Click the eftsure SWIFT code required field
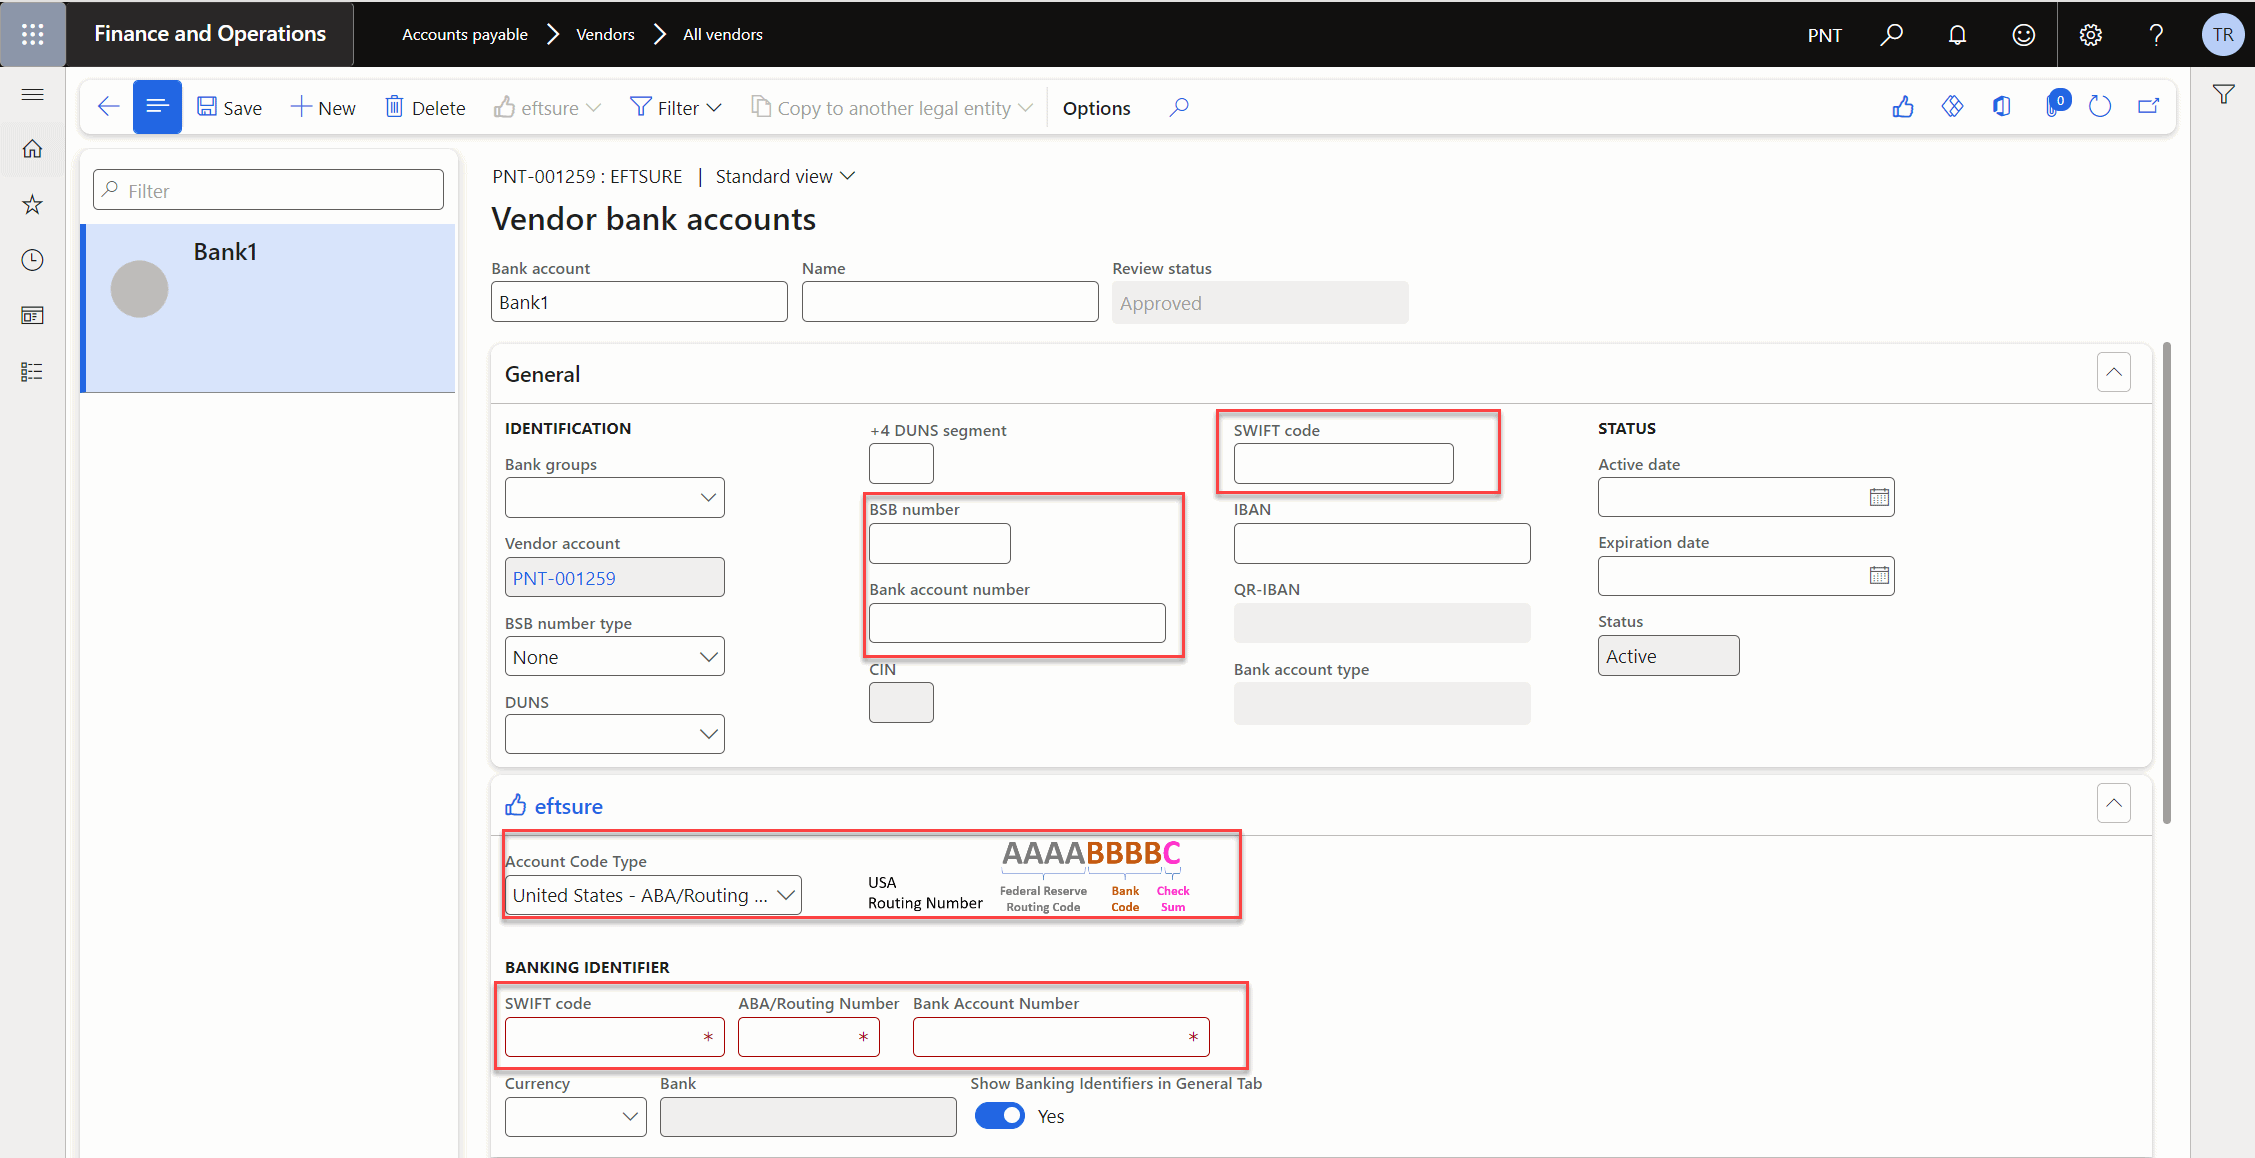Image resolution: width=2255 pixels, height=1158 pixels. coord(614,1037)
